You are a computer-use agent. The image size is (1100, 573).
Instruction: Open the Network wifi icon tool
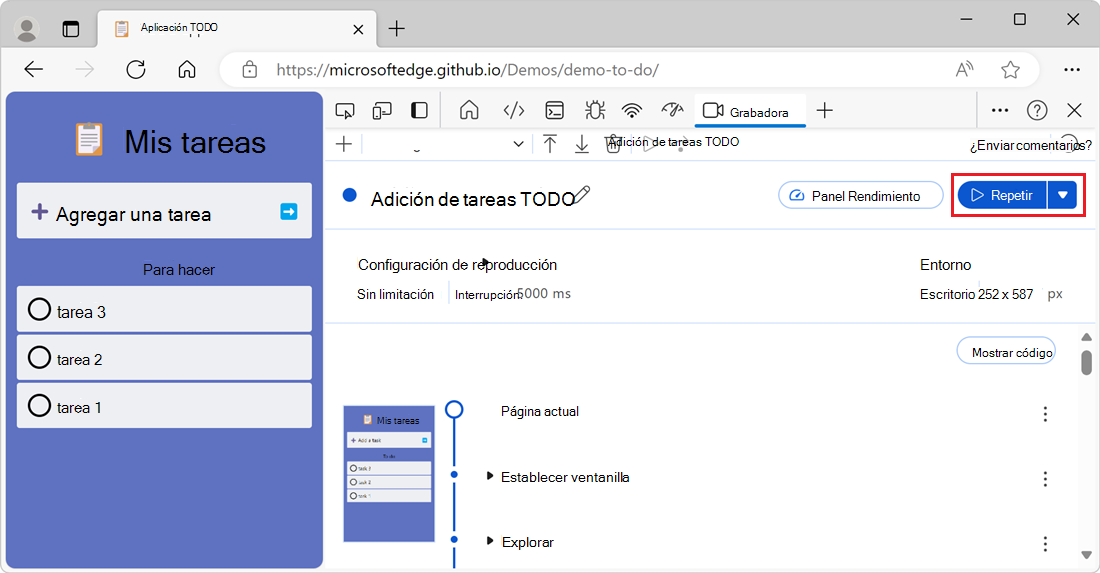tap(632, 110)
